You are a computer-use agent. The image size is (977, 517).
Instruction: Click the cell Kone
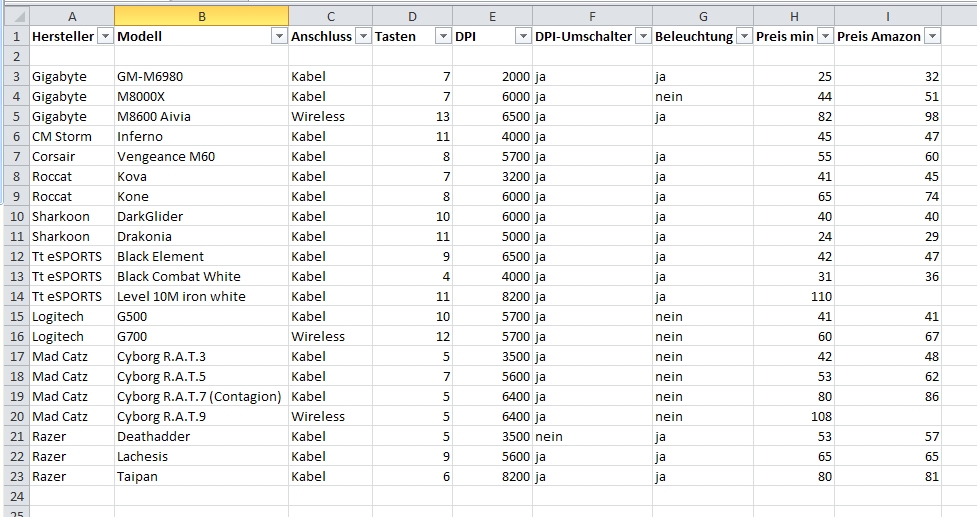201,196
